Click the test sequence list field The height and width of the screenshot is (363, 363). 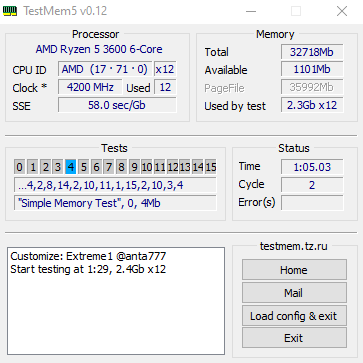pos(115,185)
